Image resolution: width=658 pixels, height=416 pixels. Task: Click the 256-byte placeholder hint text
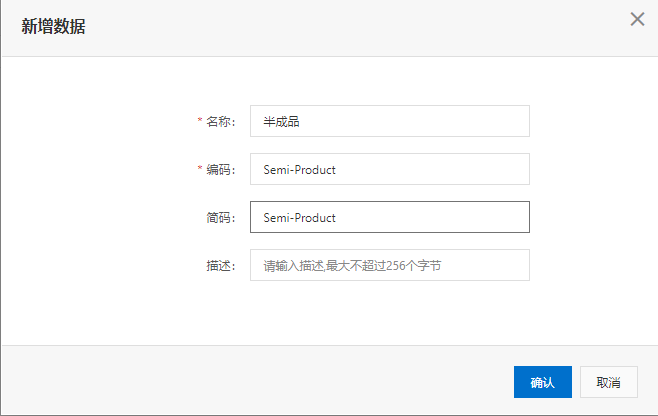click(352, 266)
